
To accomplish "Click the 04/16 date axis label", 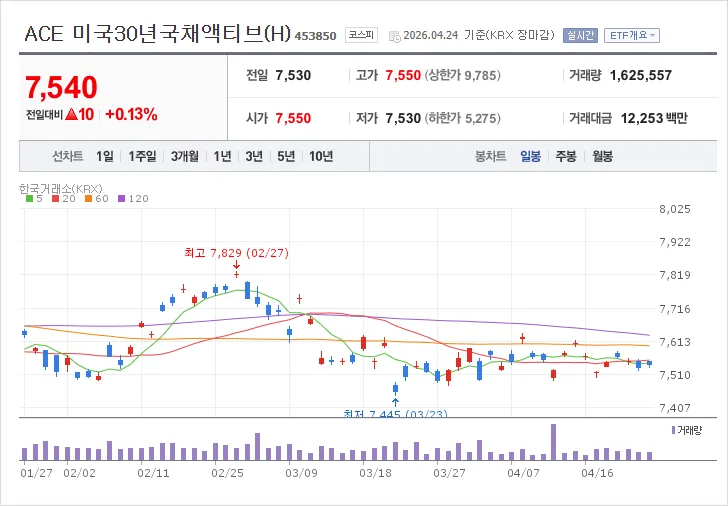I will (597, 473).
